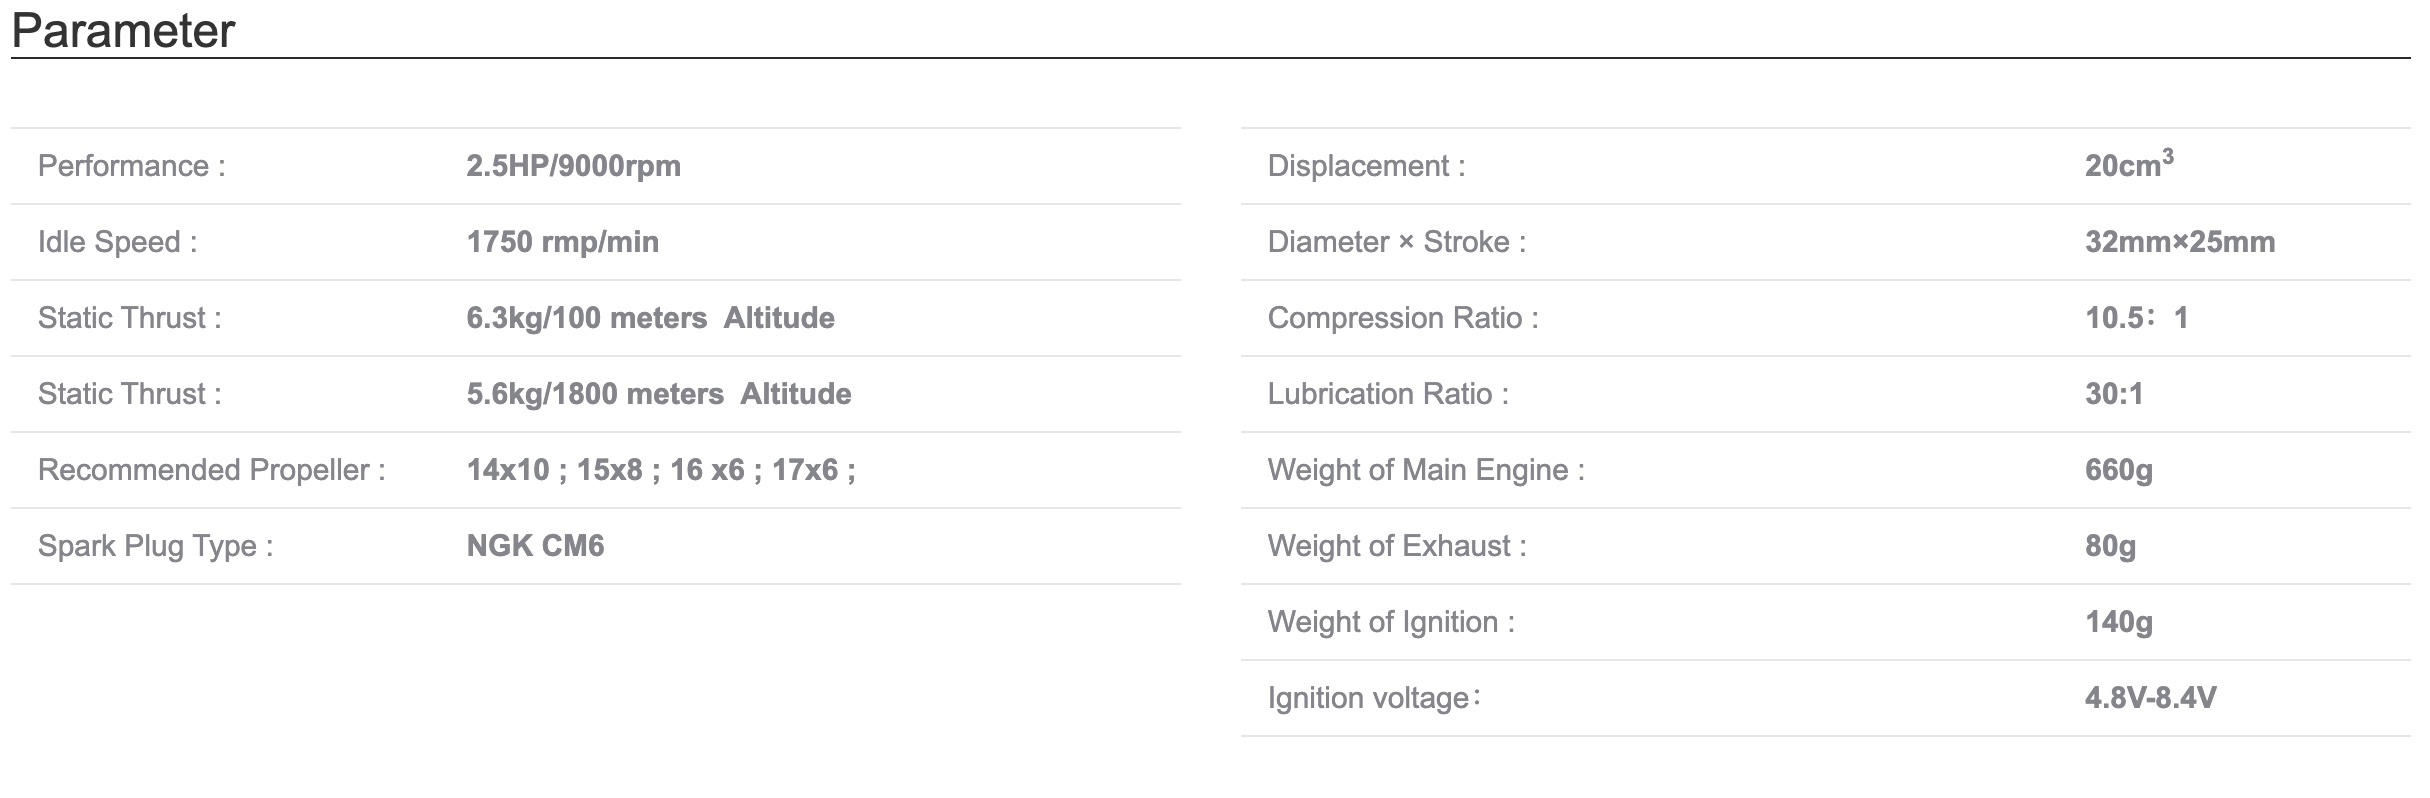
Task: Click the 5.6kg/1800 meters Altitude value
Action: (x=658, y=394)
